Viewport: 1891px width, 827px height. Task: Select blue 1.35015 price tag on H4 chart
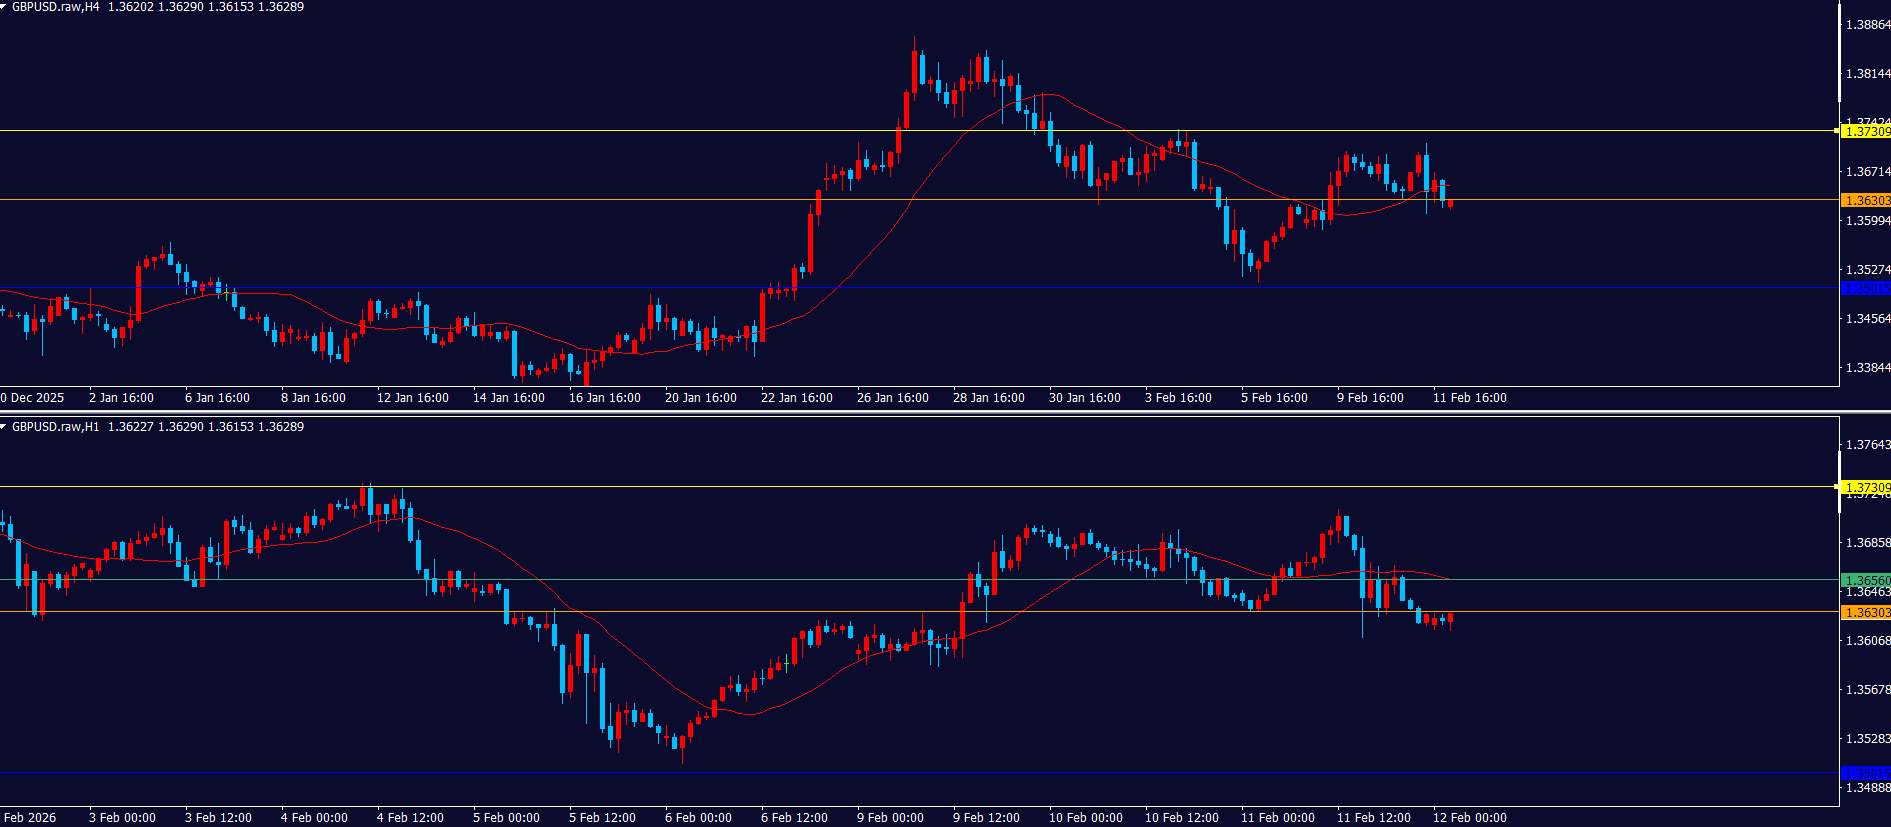pyautogui.click(x=1866, y=289)
